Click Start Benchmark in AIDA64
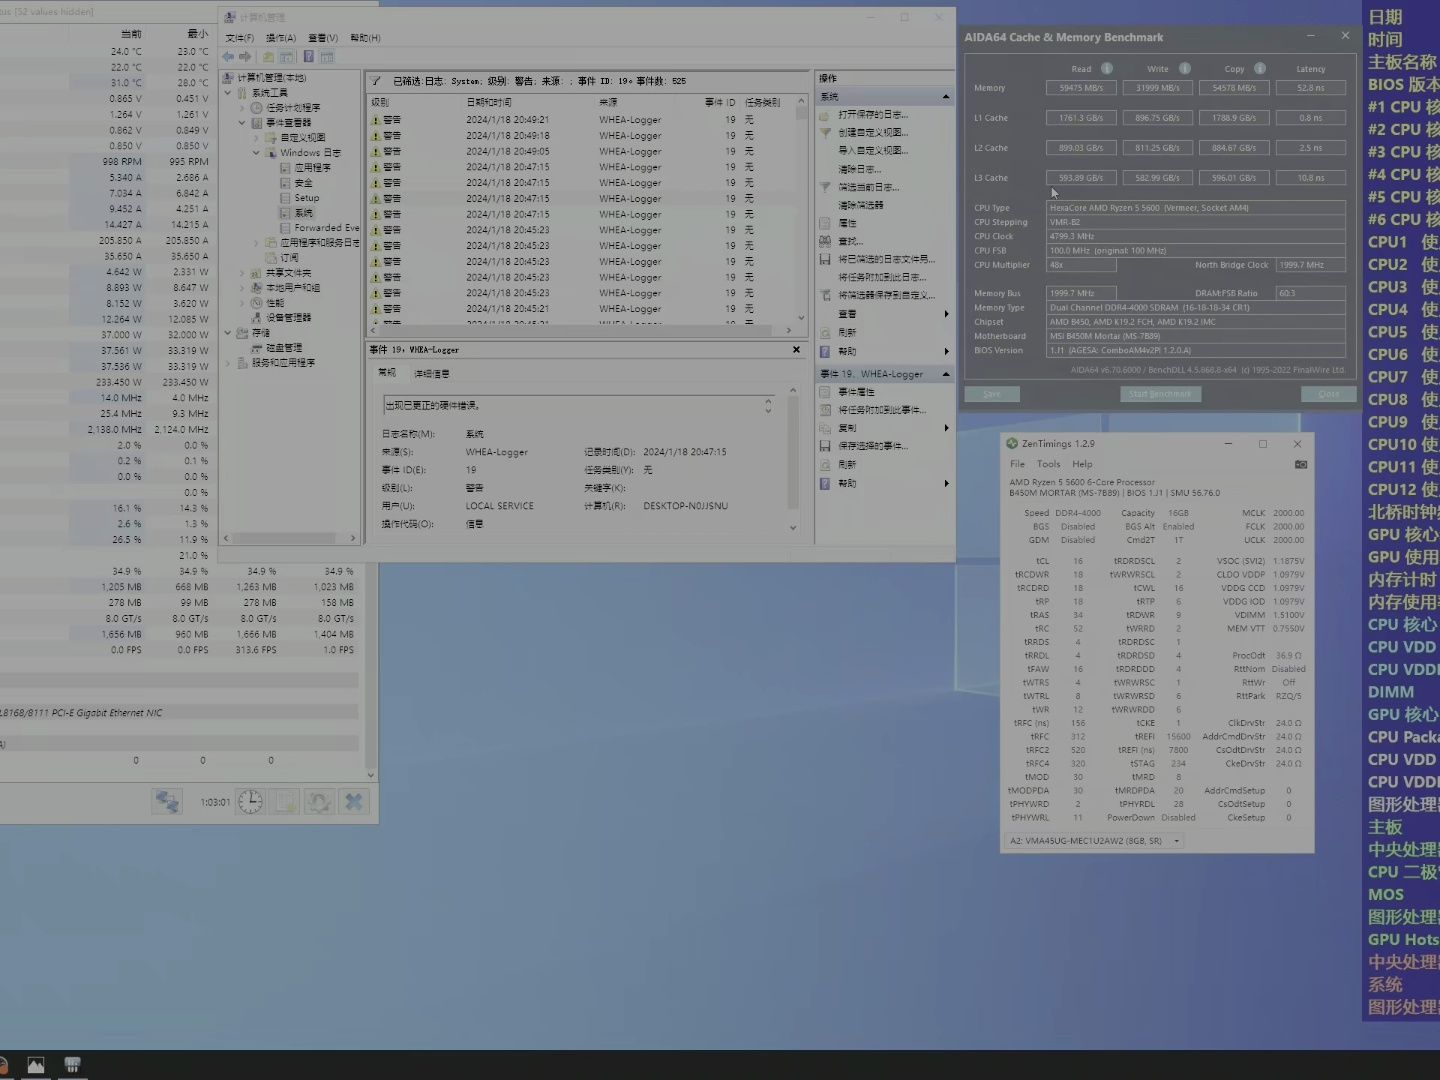The width and height of the screenshot is (1440, 1080). tap(1160, 394)
